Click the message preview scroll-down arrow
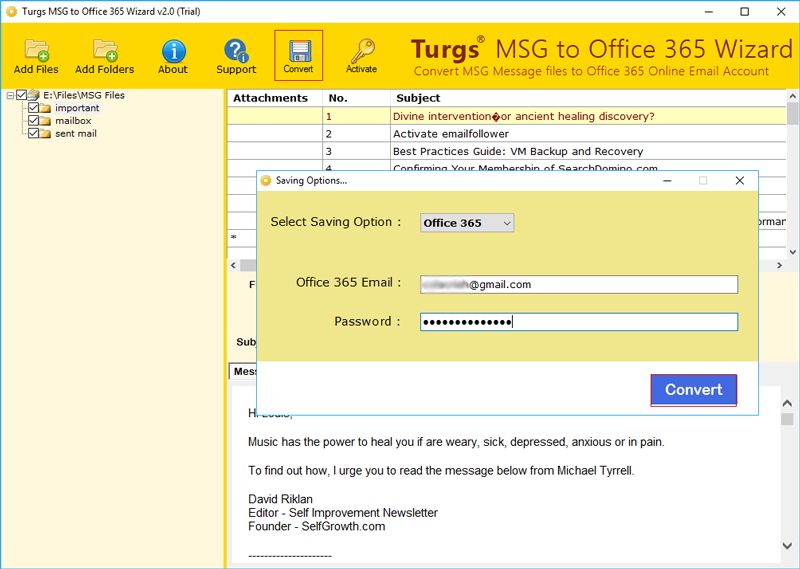Viewport: 800px width, 569px height. (787, 546)
